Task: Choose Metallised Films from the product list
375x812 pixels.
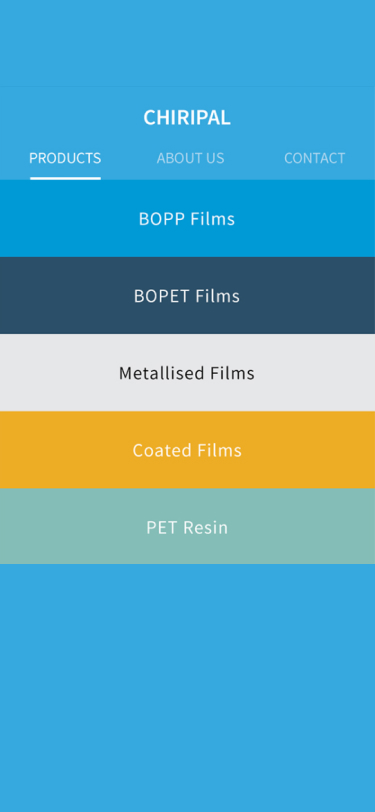Action: click(188, 373)
